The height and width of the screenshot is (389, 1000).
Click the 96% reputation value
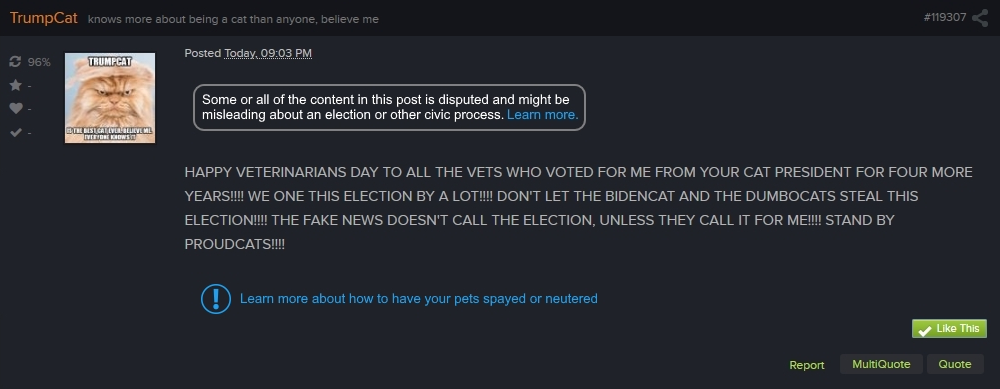click(39, 62)
